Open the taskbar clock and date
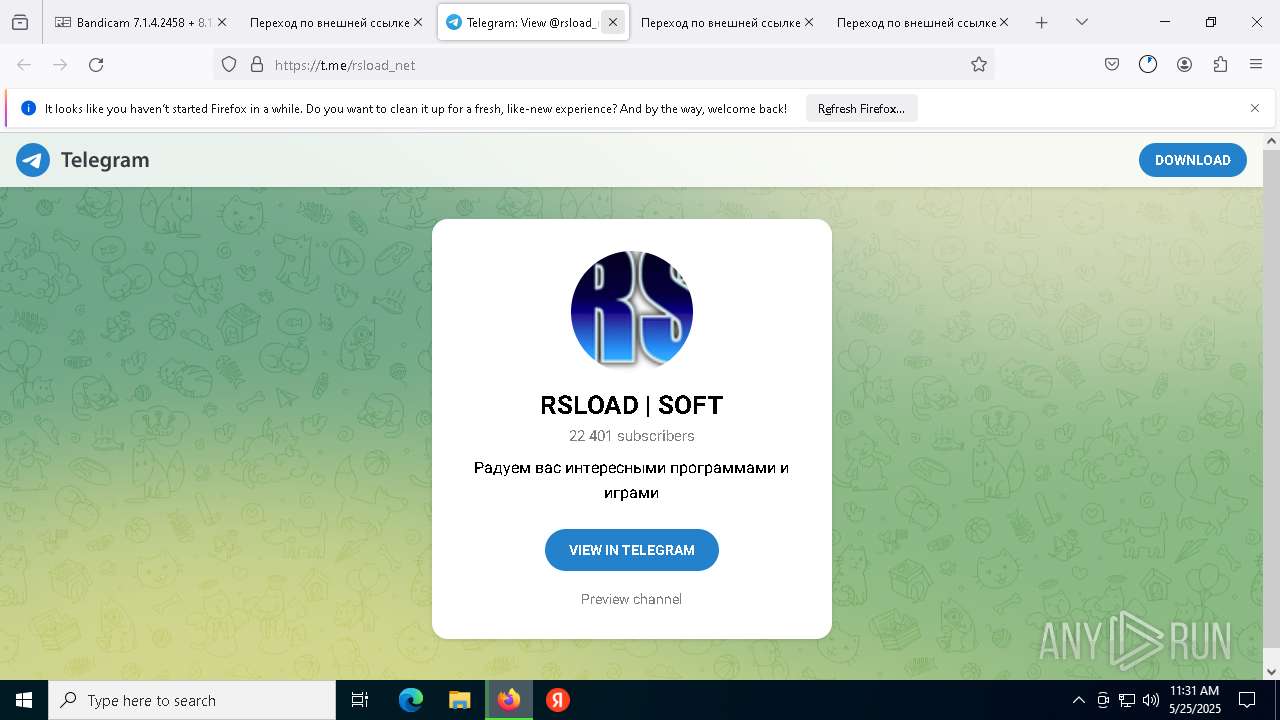Image resolution: width=1280 pixels, height=720 pixels. tap(1195, 700)
